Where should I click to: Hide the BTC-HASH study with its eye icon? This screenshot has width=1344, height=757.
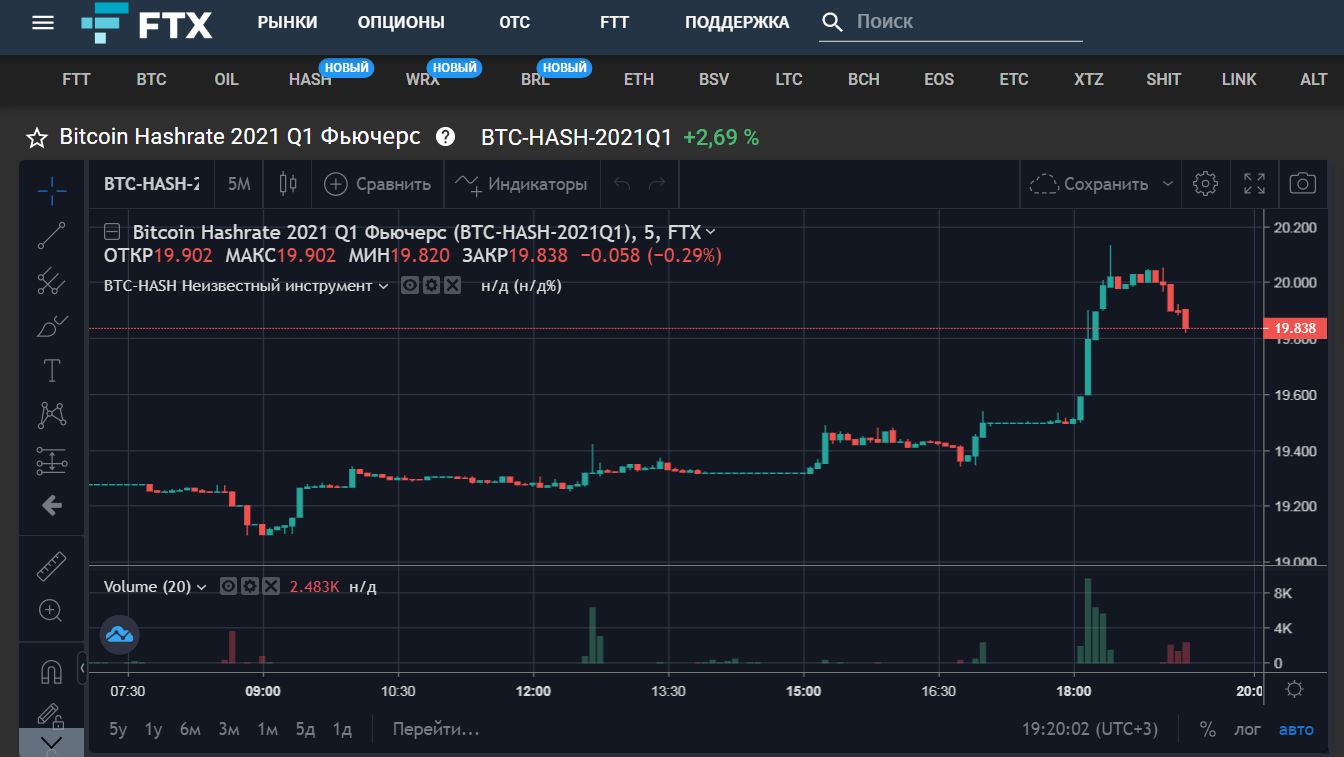(x=410, y=286)
